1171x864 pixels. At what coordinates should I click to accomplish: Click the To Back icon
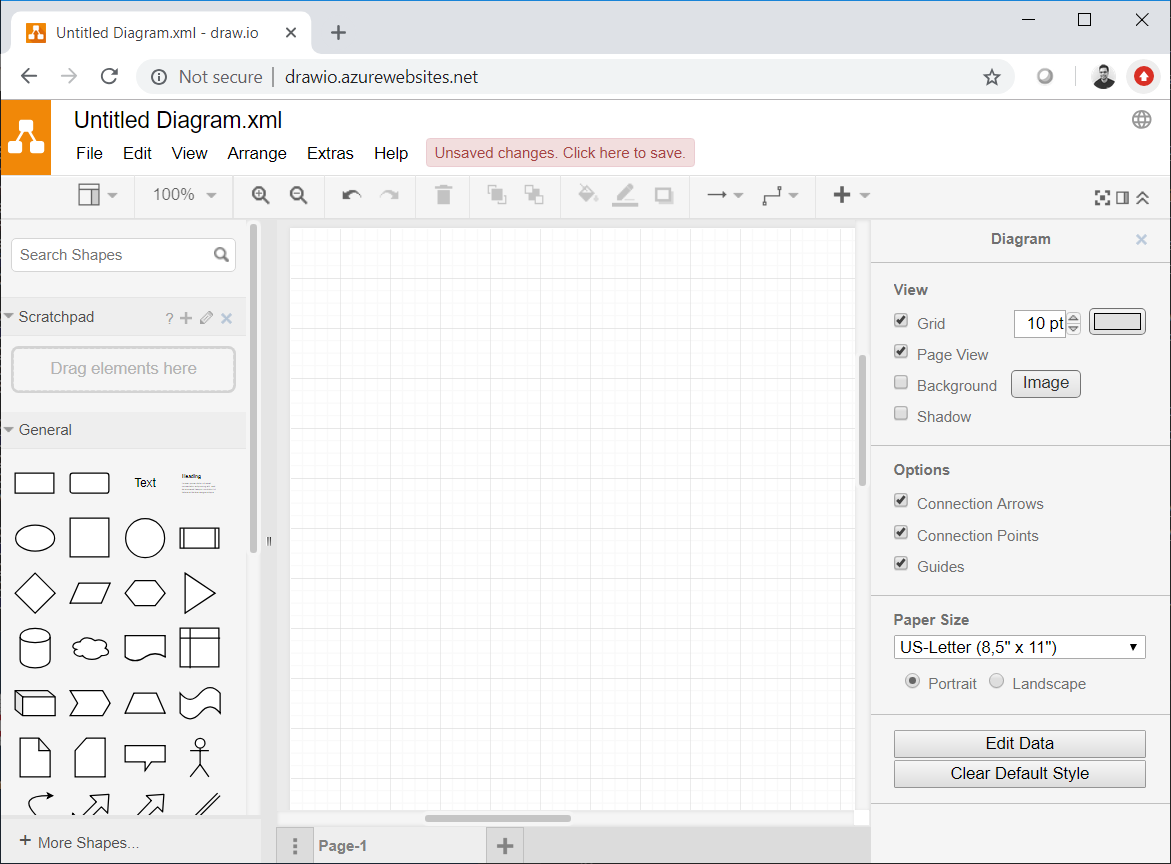tap(534, 195)
